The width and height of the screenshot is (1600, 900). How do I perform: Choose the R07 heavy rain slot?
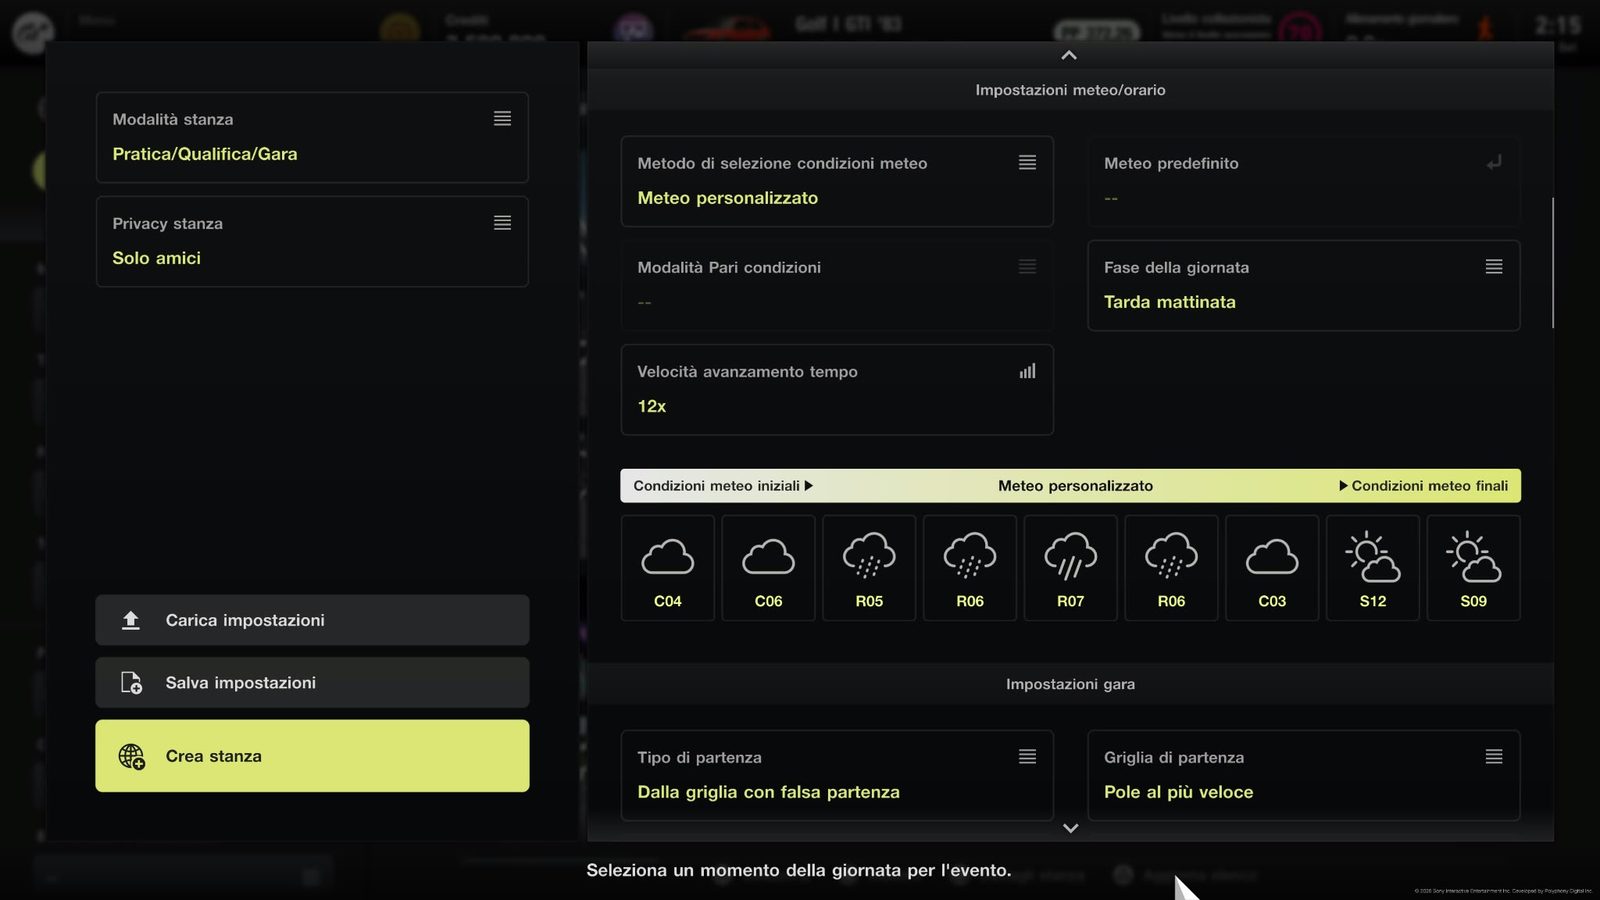tap(1070, 568)
